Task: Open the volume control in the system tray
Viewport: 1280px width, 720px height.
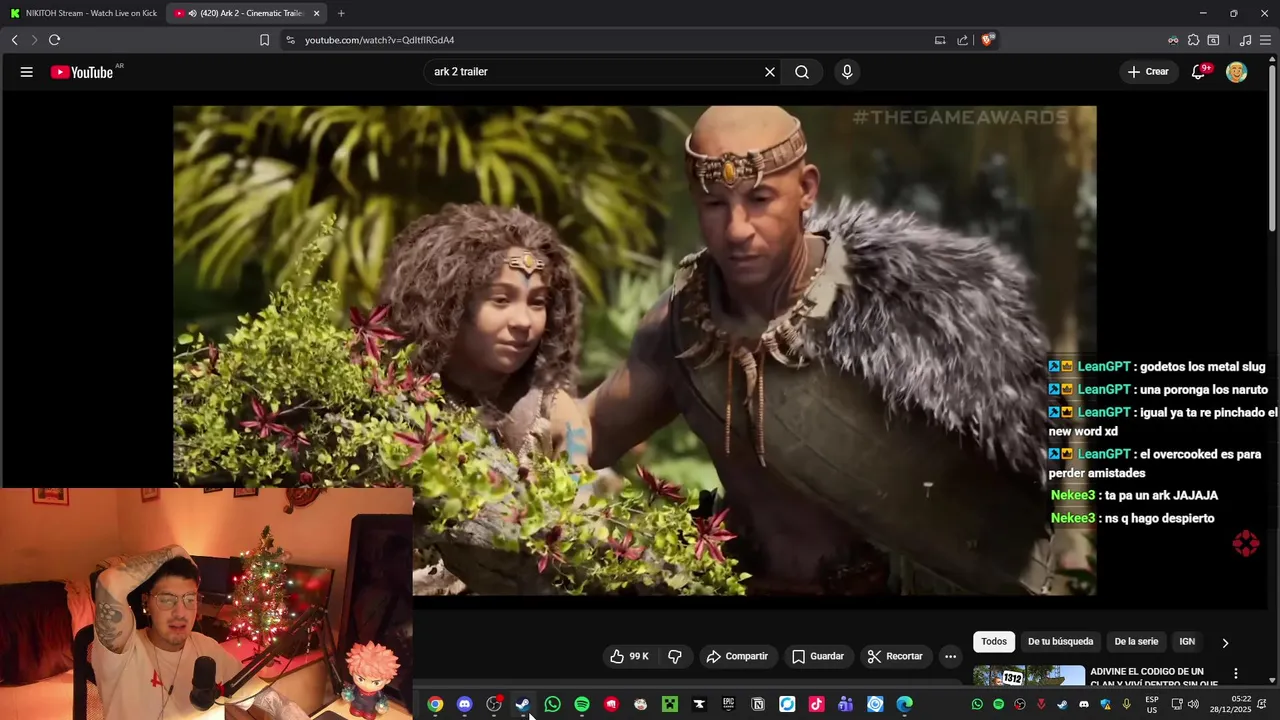Action: (x=1193, y=704)
